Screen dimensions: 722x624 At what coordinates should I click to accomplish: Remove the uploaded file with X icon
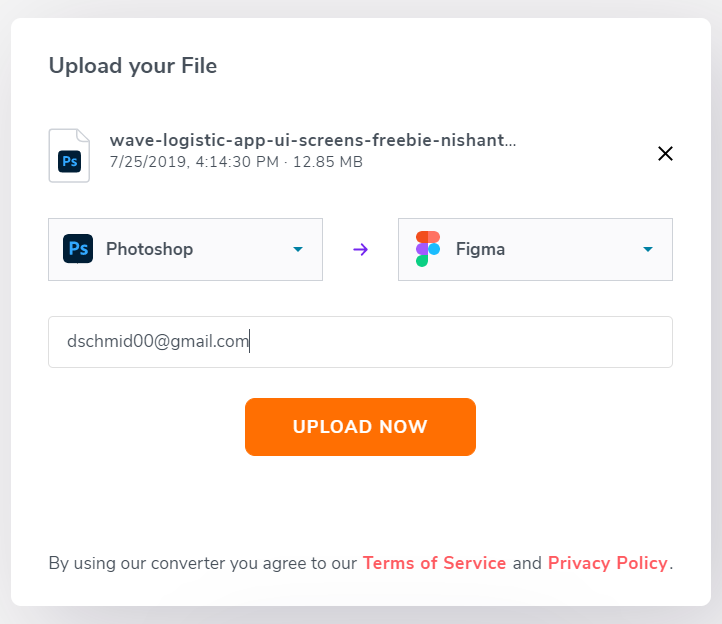point(665,153)
